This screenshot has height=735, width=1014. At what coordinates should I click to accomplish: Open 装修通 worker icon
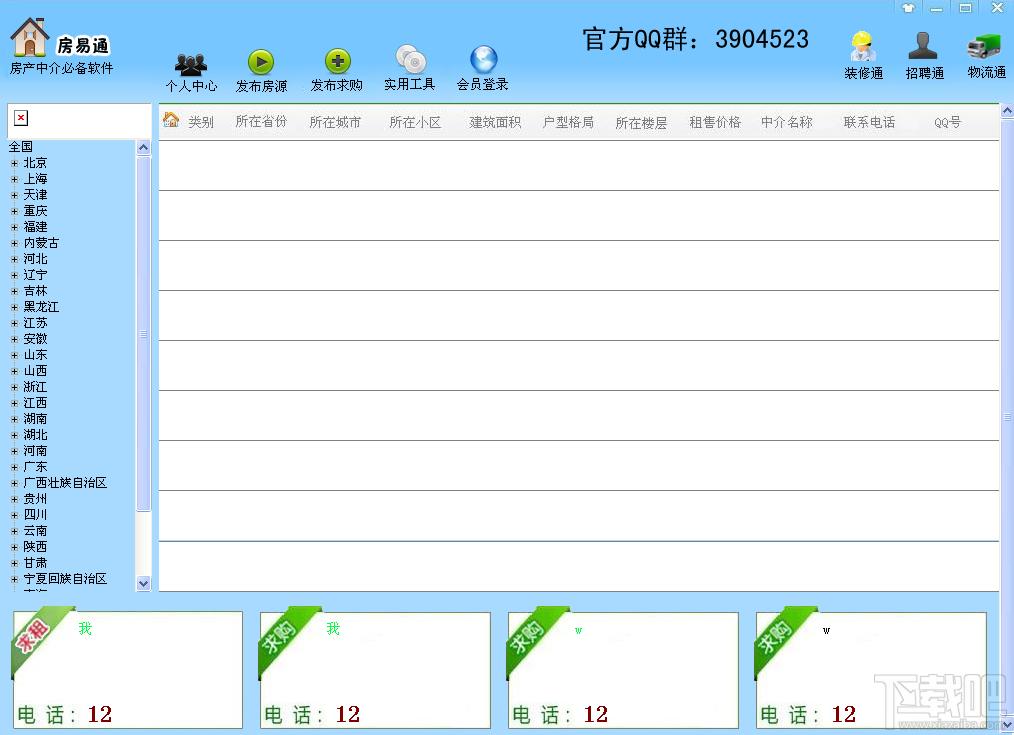(863, 48)
